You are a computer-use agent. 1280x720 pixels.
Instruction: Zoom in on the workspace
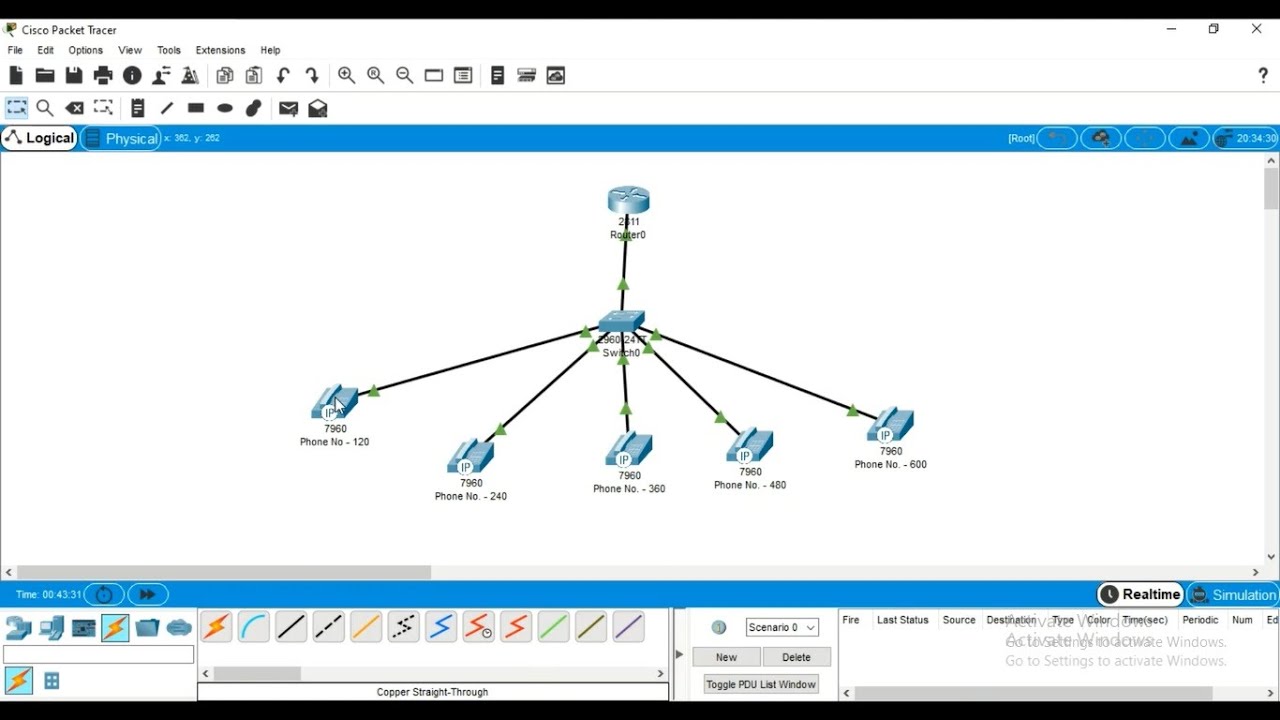pos(347,76)
